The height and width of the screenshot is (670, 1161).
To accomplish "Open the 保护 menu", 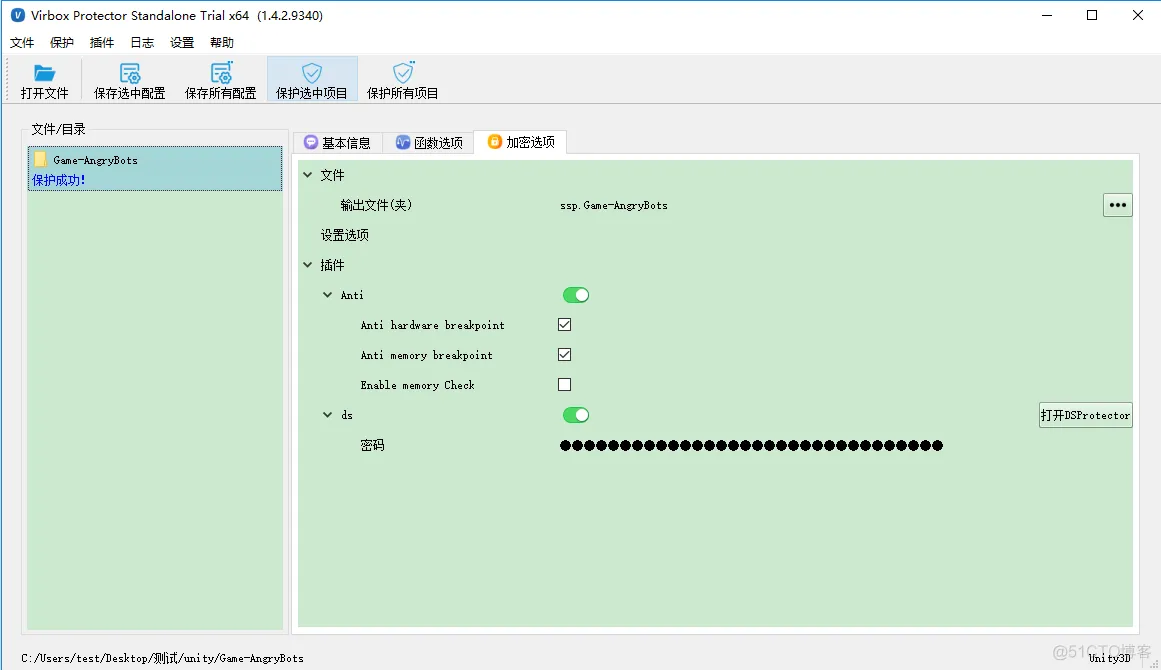I will click(x=61, y=43).
